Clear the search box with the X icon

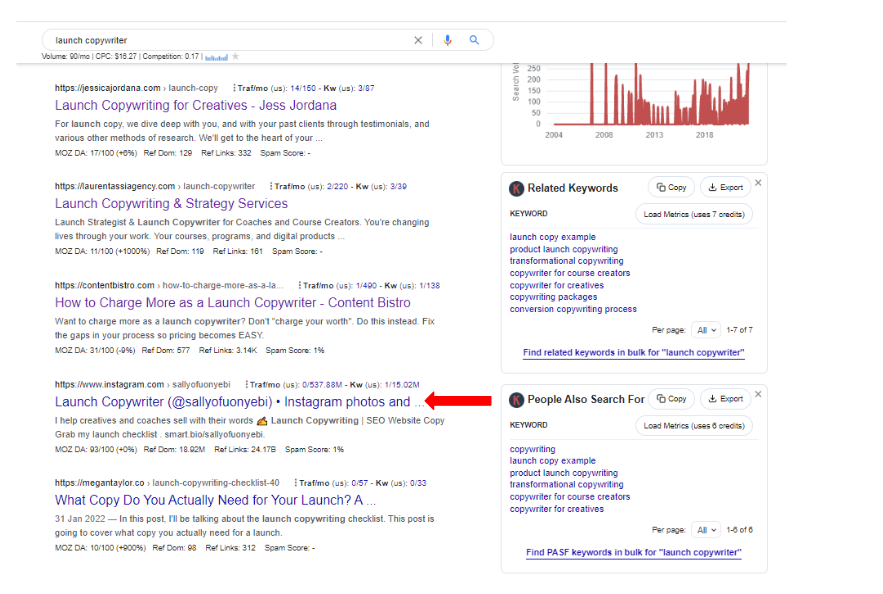click(419, 40)
